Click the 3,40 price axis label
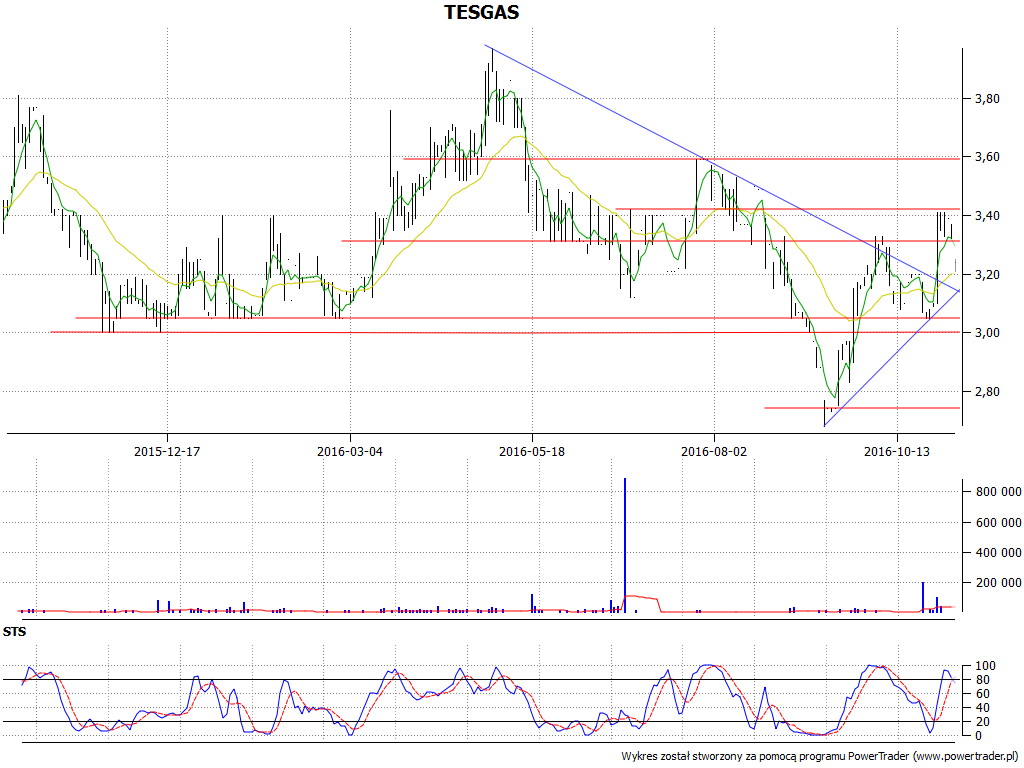1024x768 pixels. pos(987,216)
